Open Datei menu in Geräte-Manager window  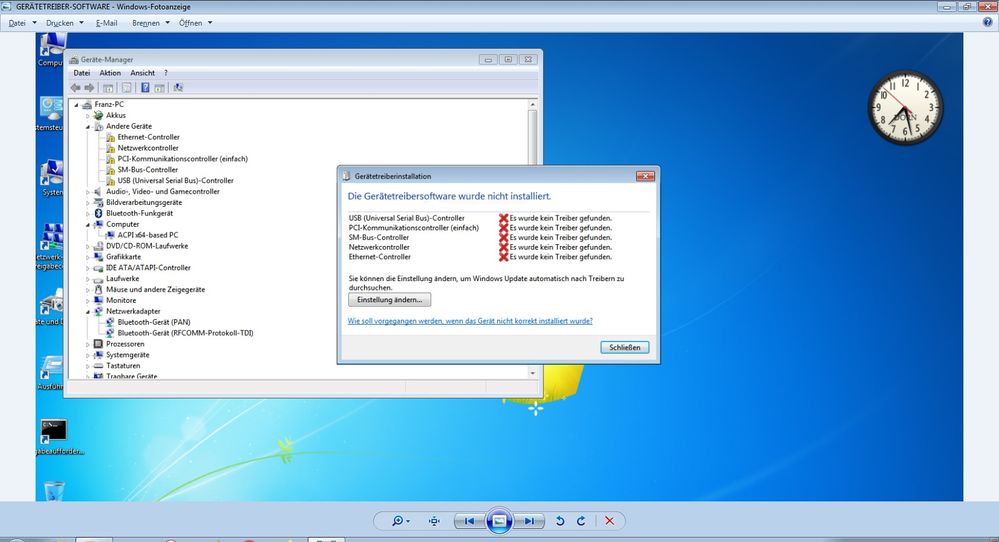pyautogui.click(x=82, y=73)
